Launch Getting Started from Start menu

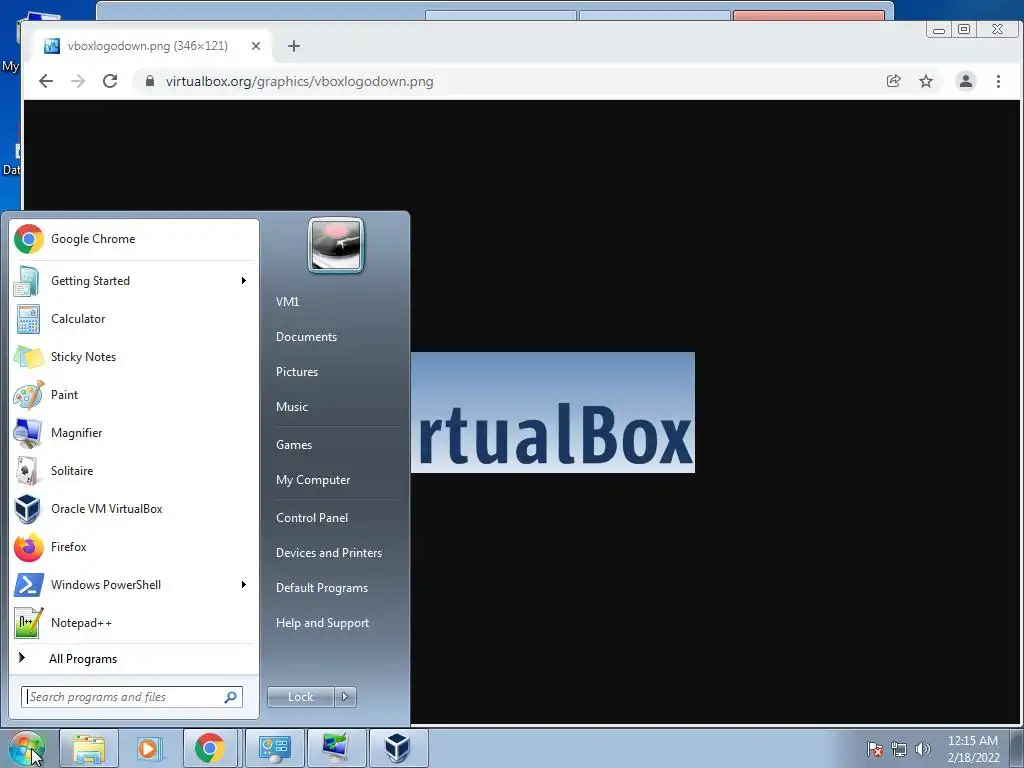coord(134,281)
